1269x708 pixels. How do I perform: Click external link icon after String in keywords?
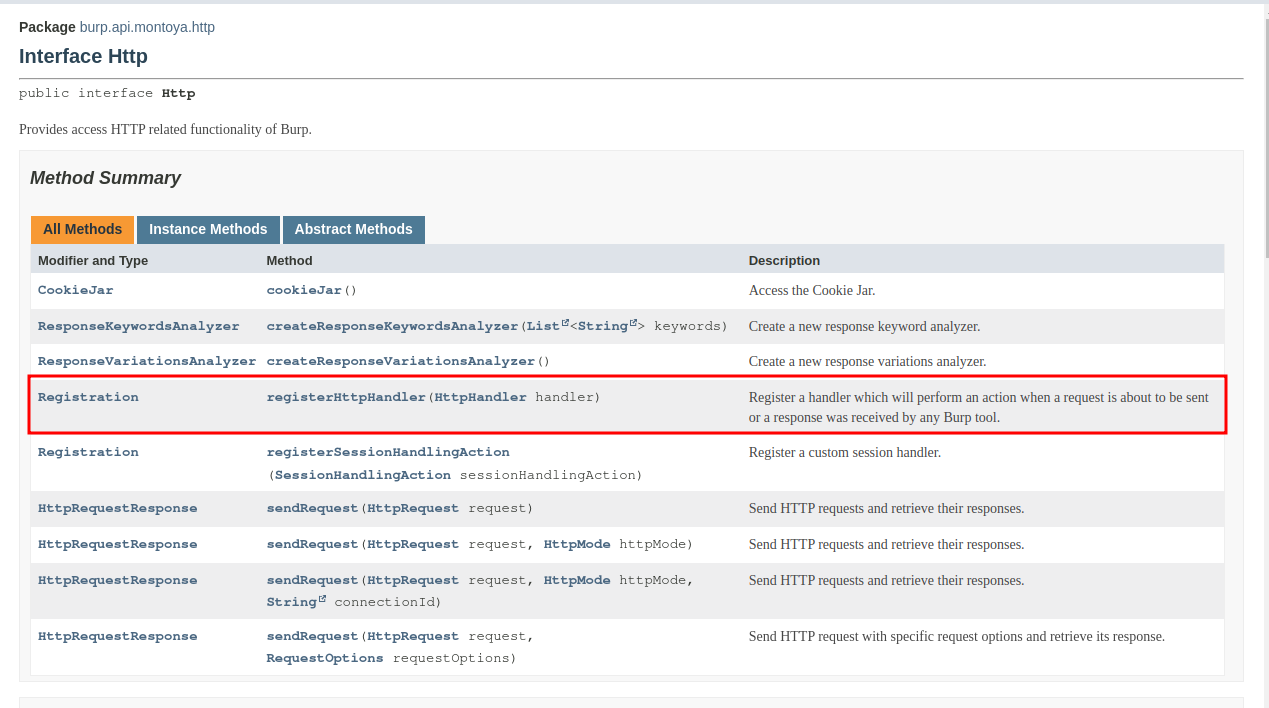pos(633,323)
